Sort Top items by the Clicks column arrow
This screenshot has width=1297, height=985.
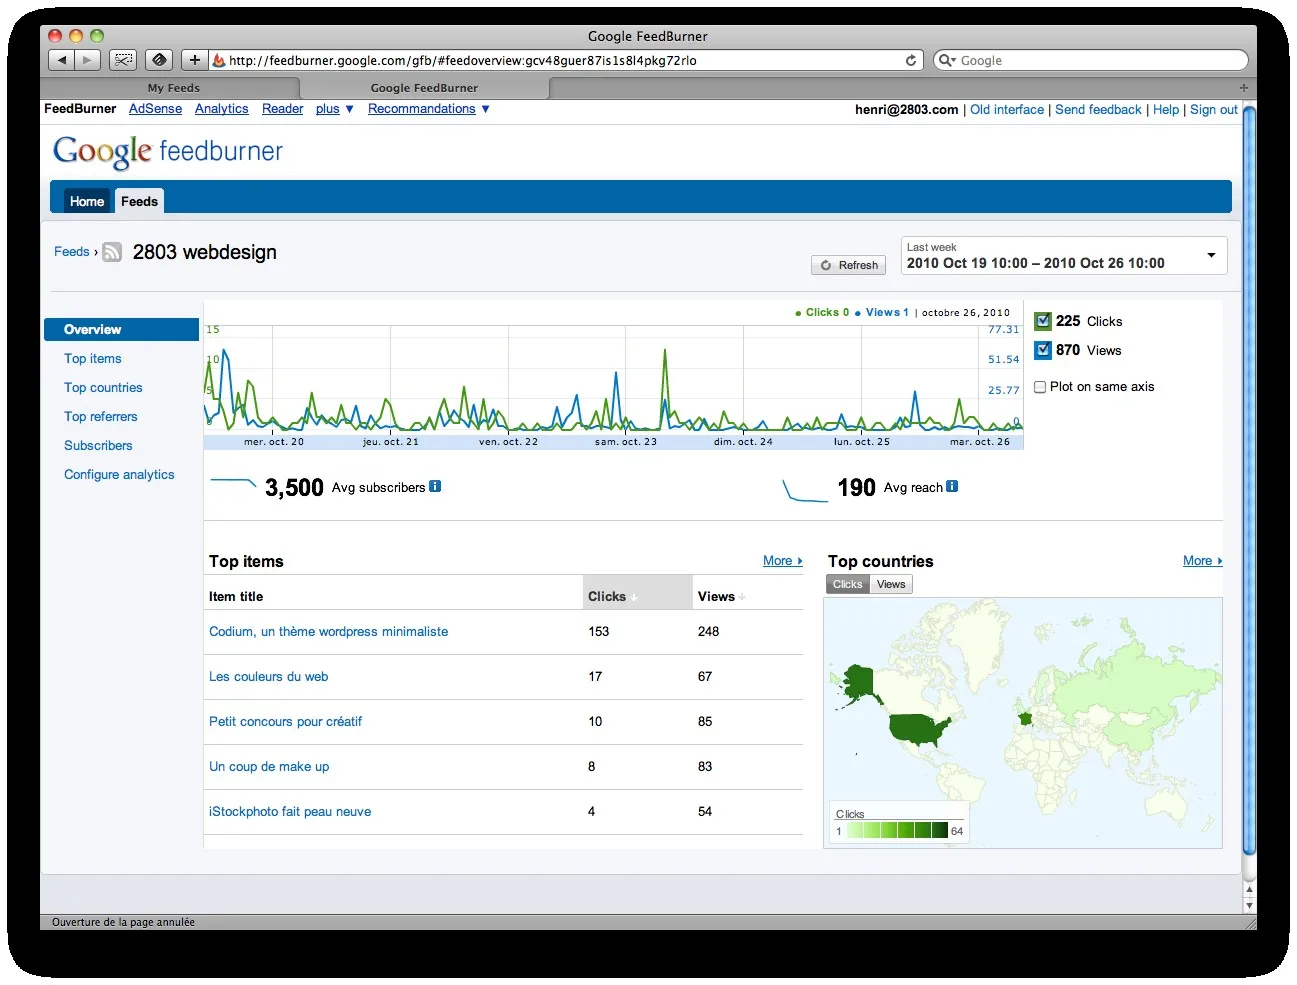pos(634,598)
